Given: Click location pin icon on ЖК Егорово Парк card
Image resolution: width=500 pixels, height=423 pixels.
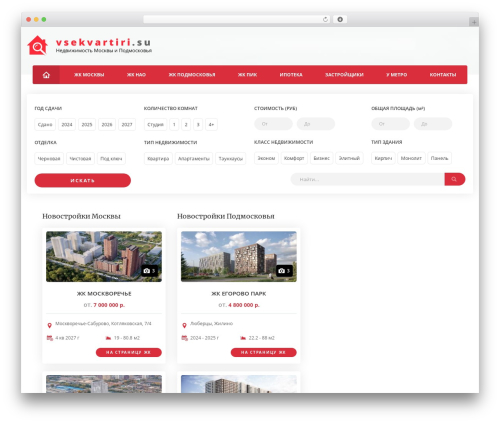Looking at the screenshot, I should (x=184, y=325).
